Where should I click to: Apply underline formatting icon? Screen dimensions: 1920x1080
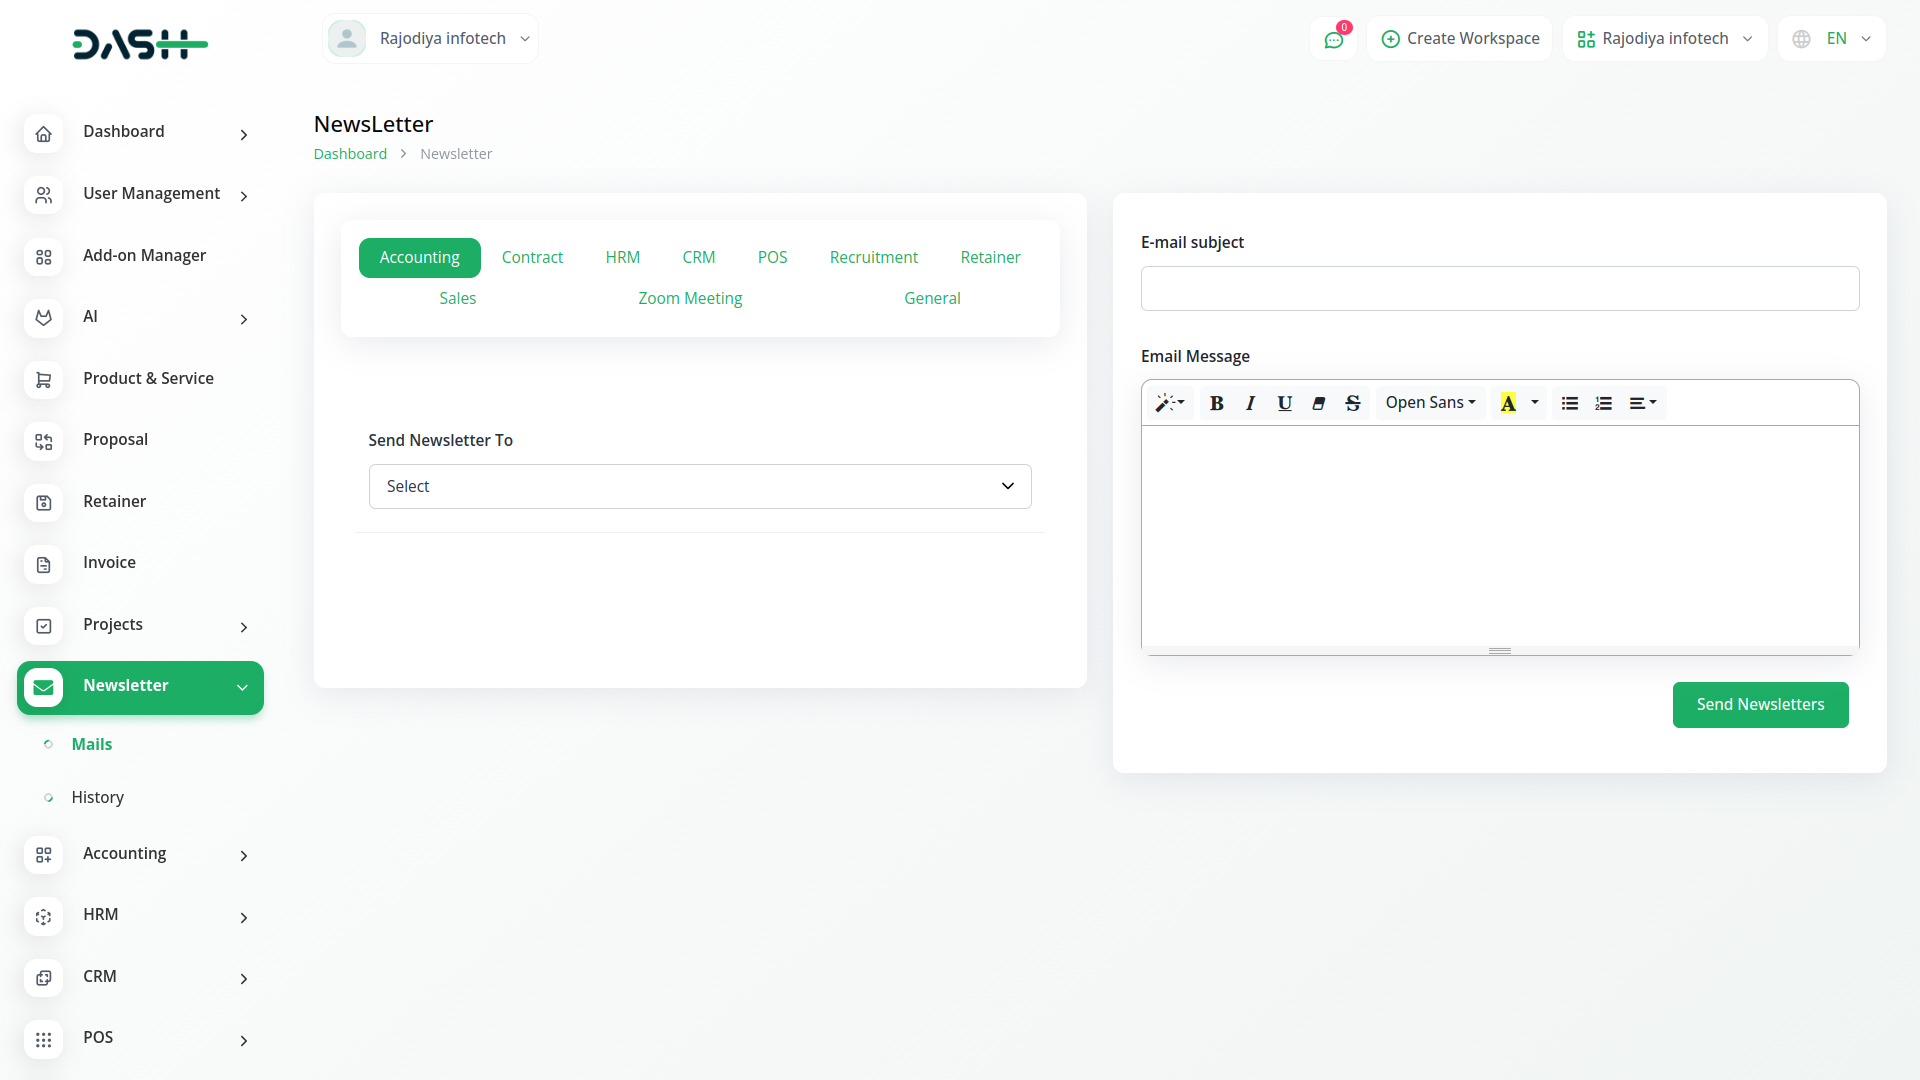click(1284, 403)
